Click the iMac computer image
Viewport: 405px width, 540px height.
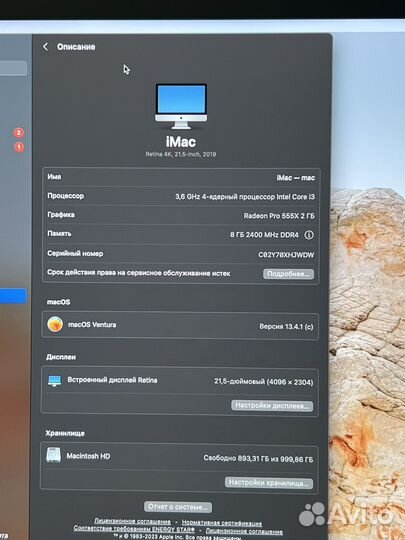tap(181, 106)
